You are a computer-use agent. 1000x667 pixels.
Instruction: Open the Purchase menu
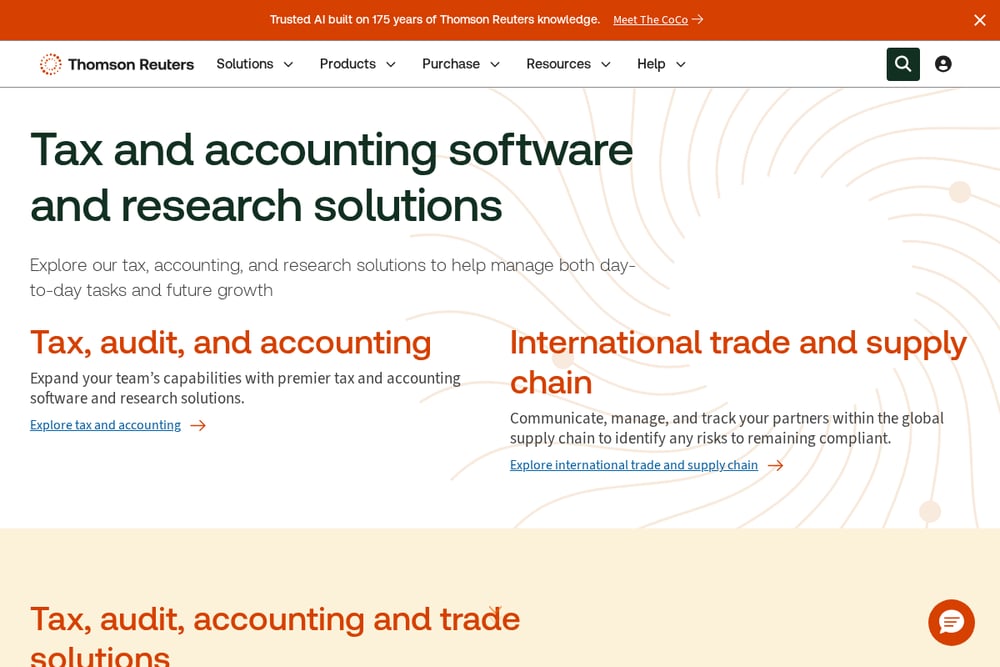click(451, 64)
